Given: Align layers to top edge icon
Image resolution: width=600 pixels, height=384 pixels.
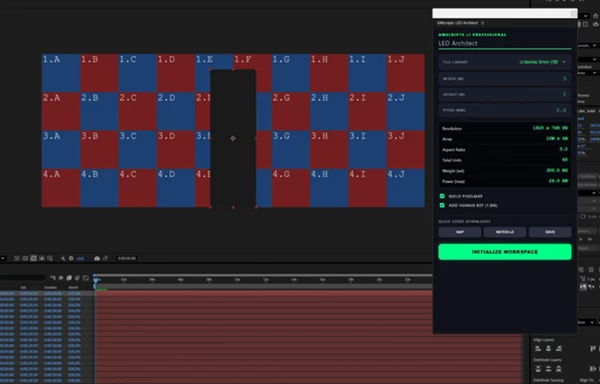Looking at the screenshot, I should [593, 348].
